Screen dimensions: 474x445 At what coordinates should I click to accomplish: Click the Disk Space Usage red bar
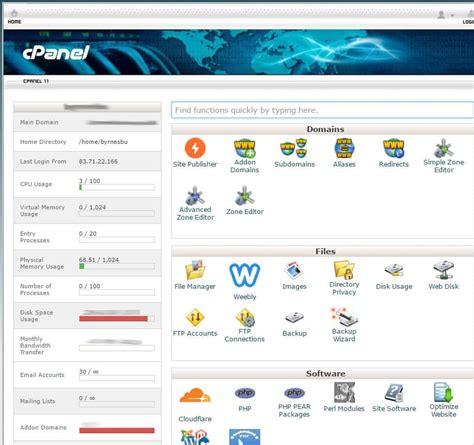pyautogui.click(x=113, y=319)
